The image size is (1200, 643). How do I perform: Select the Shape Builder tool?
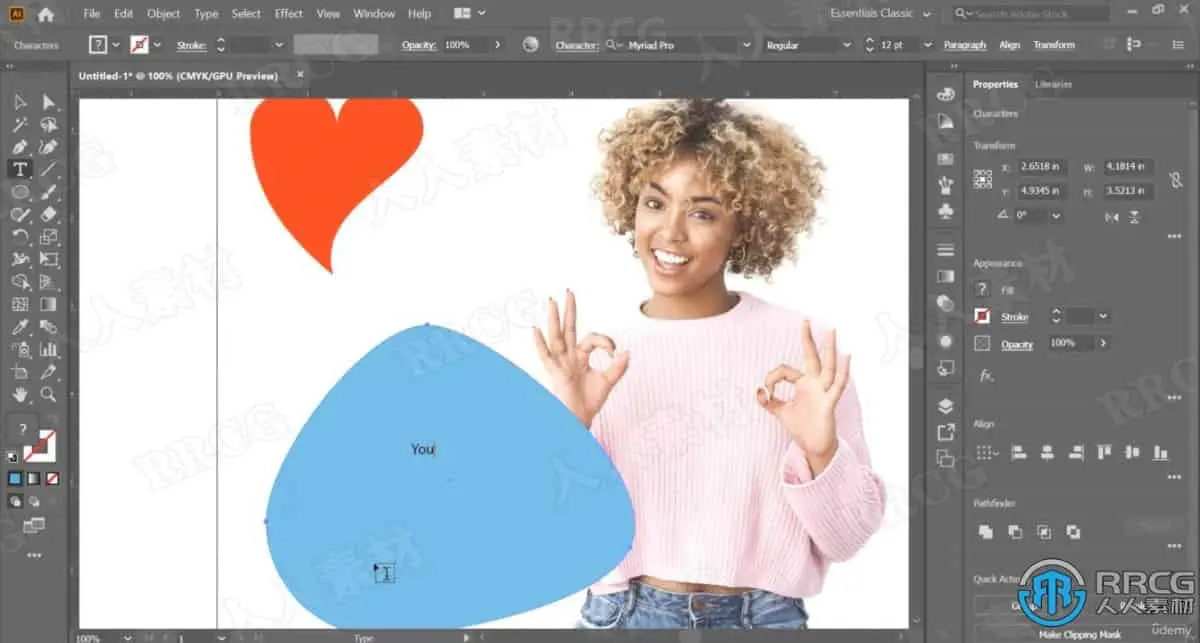[x=20, y=282]
